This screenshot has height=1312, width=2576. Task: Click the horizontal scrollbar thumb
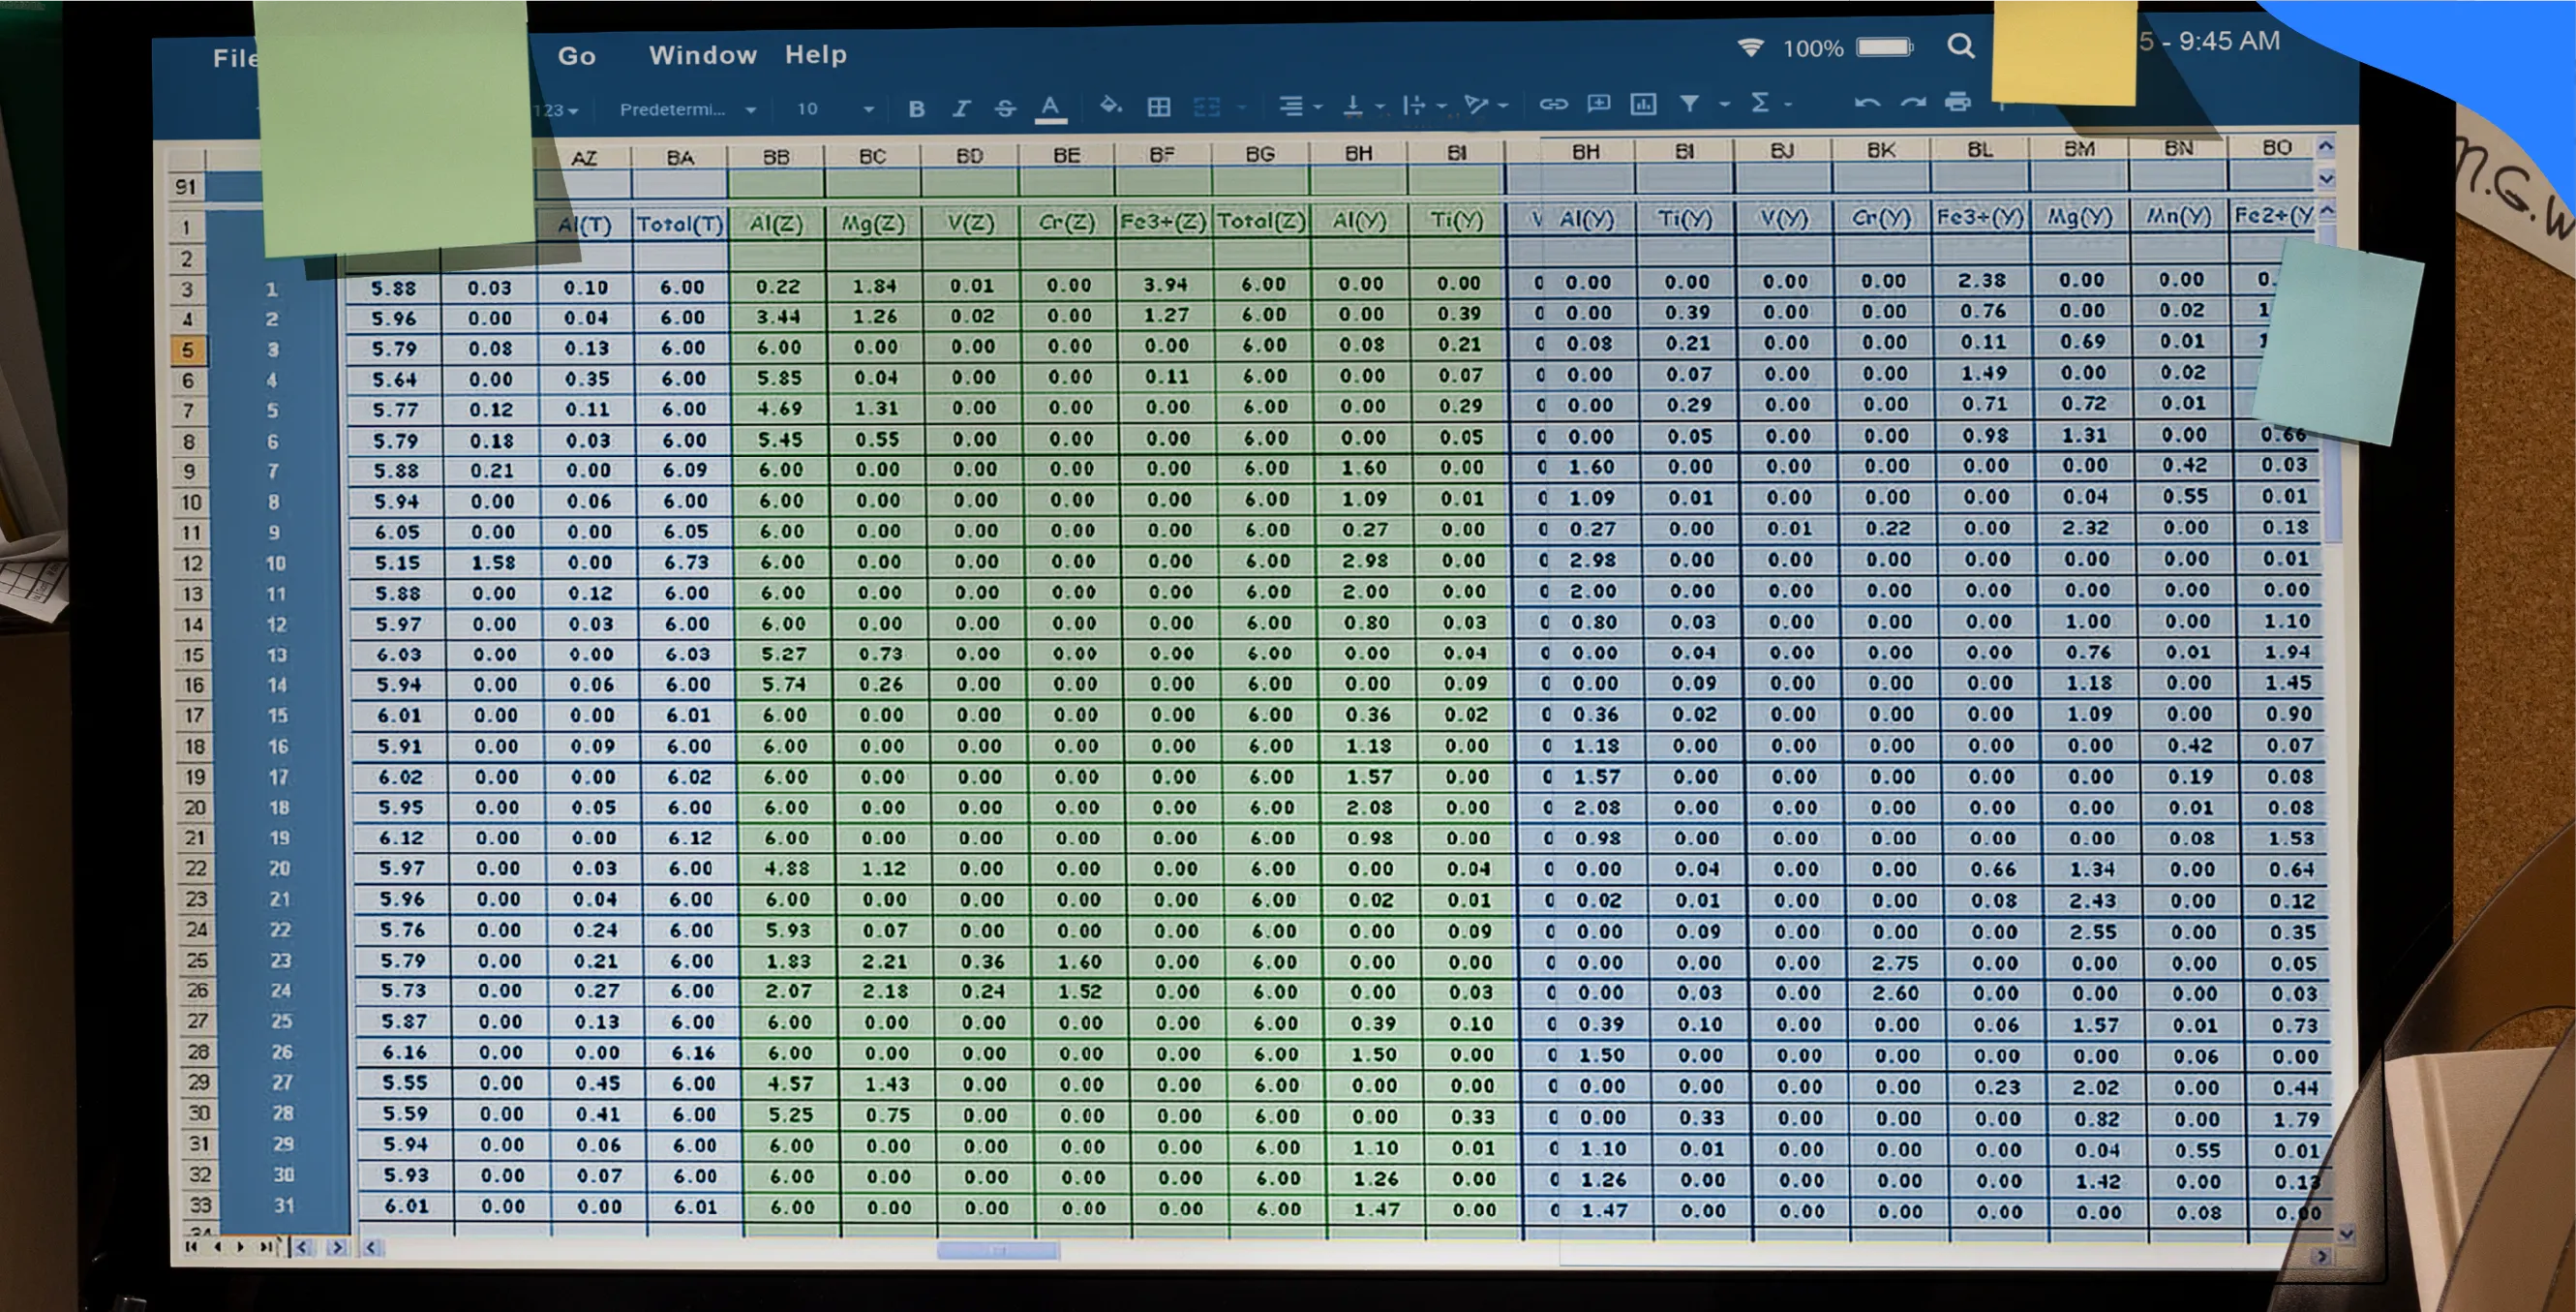[x=997, y=1250]
